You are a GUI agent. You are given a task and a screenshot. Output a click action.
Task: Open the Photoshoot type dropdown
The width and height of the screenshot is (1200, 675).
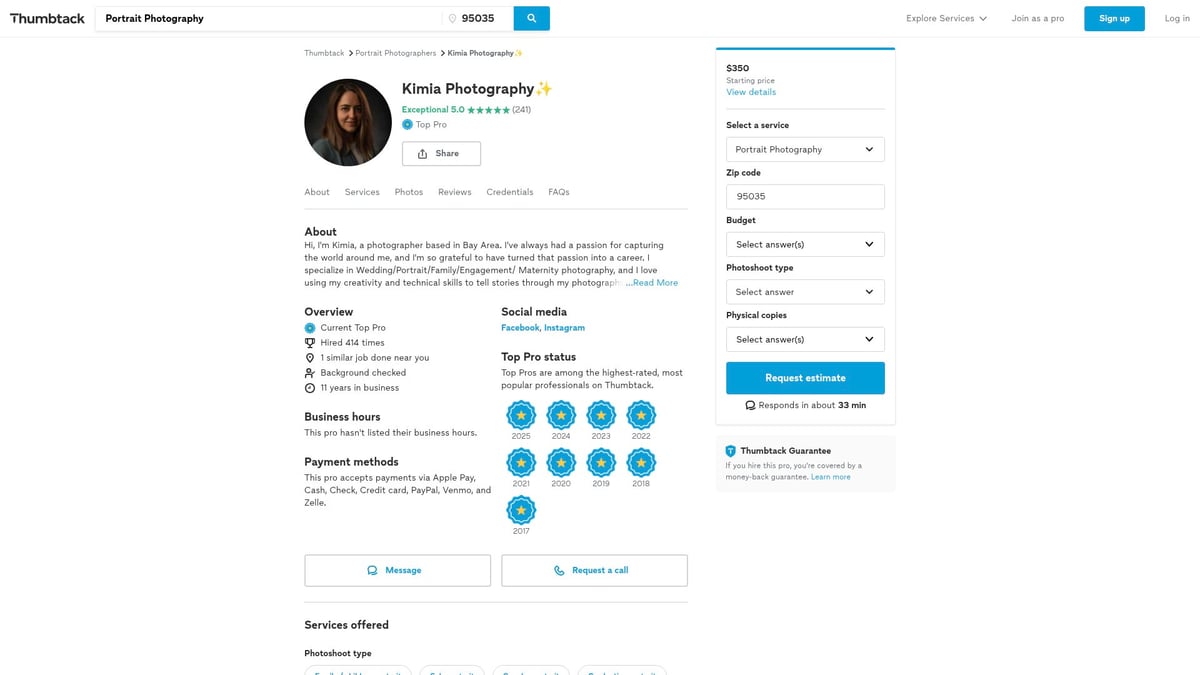coord(805,292)
